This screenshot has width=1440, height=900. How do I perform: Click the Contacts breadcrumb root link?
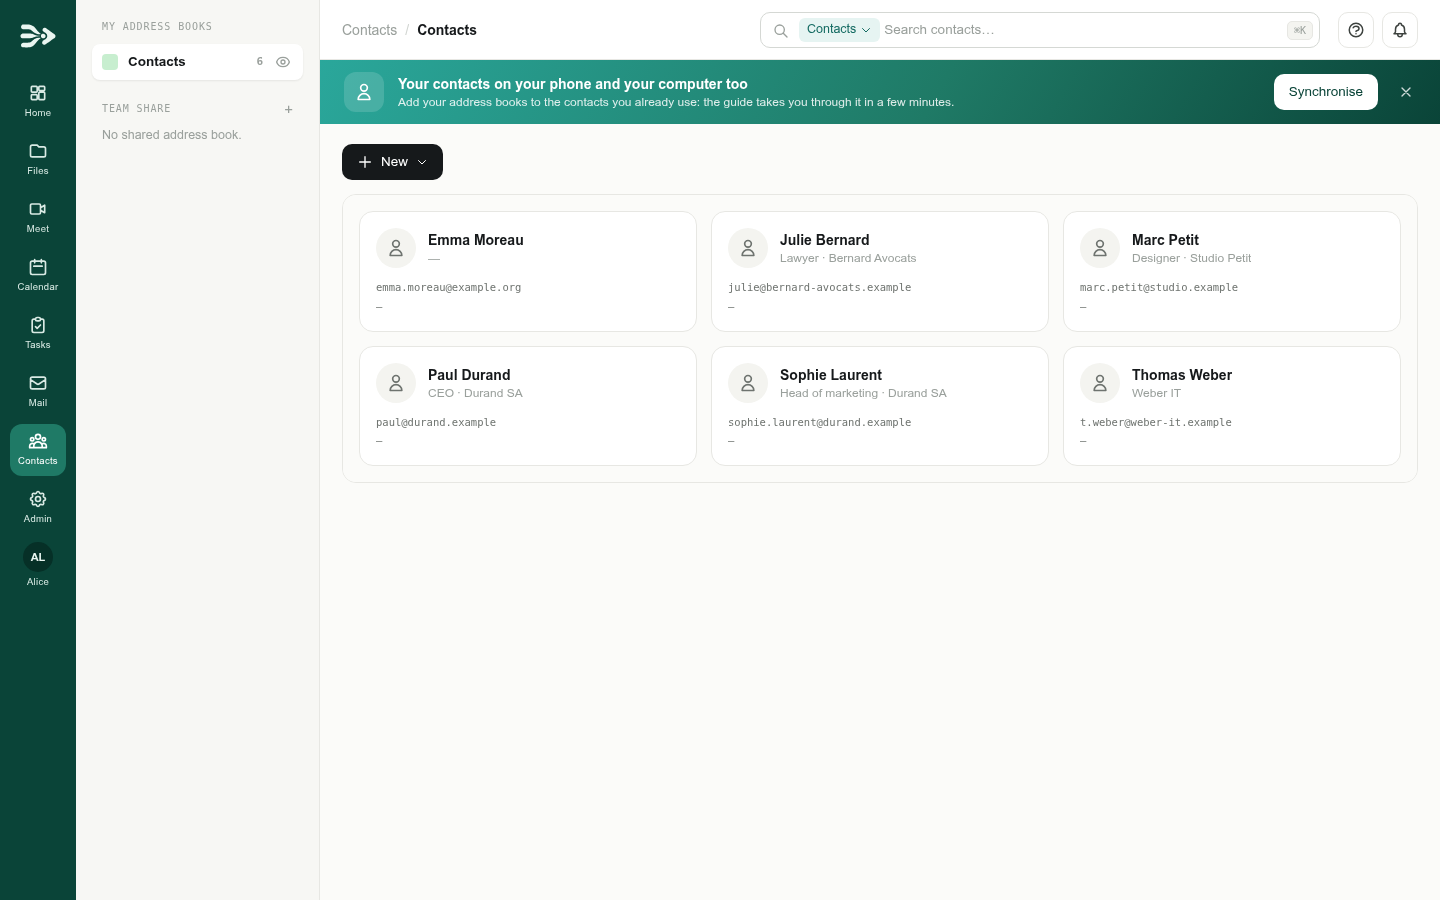369,30
